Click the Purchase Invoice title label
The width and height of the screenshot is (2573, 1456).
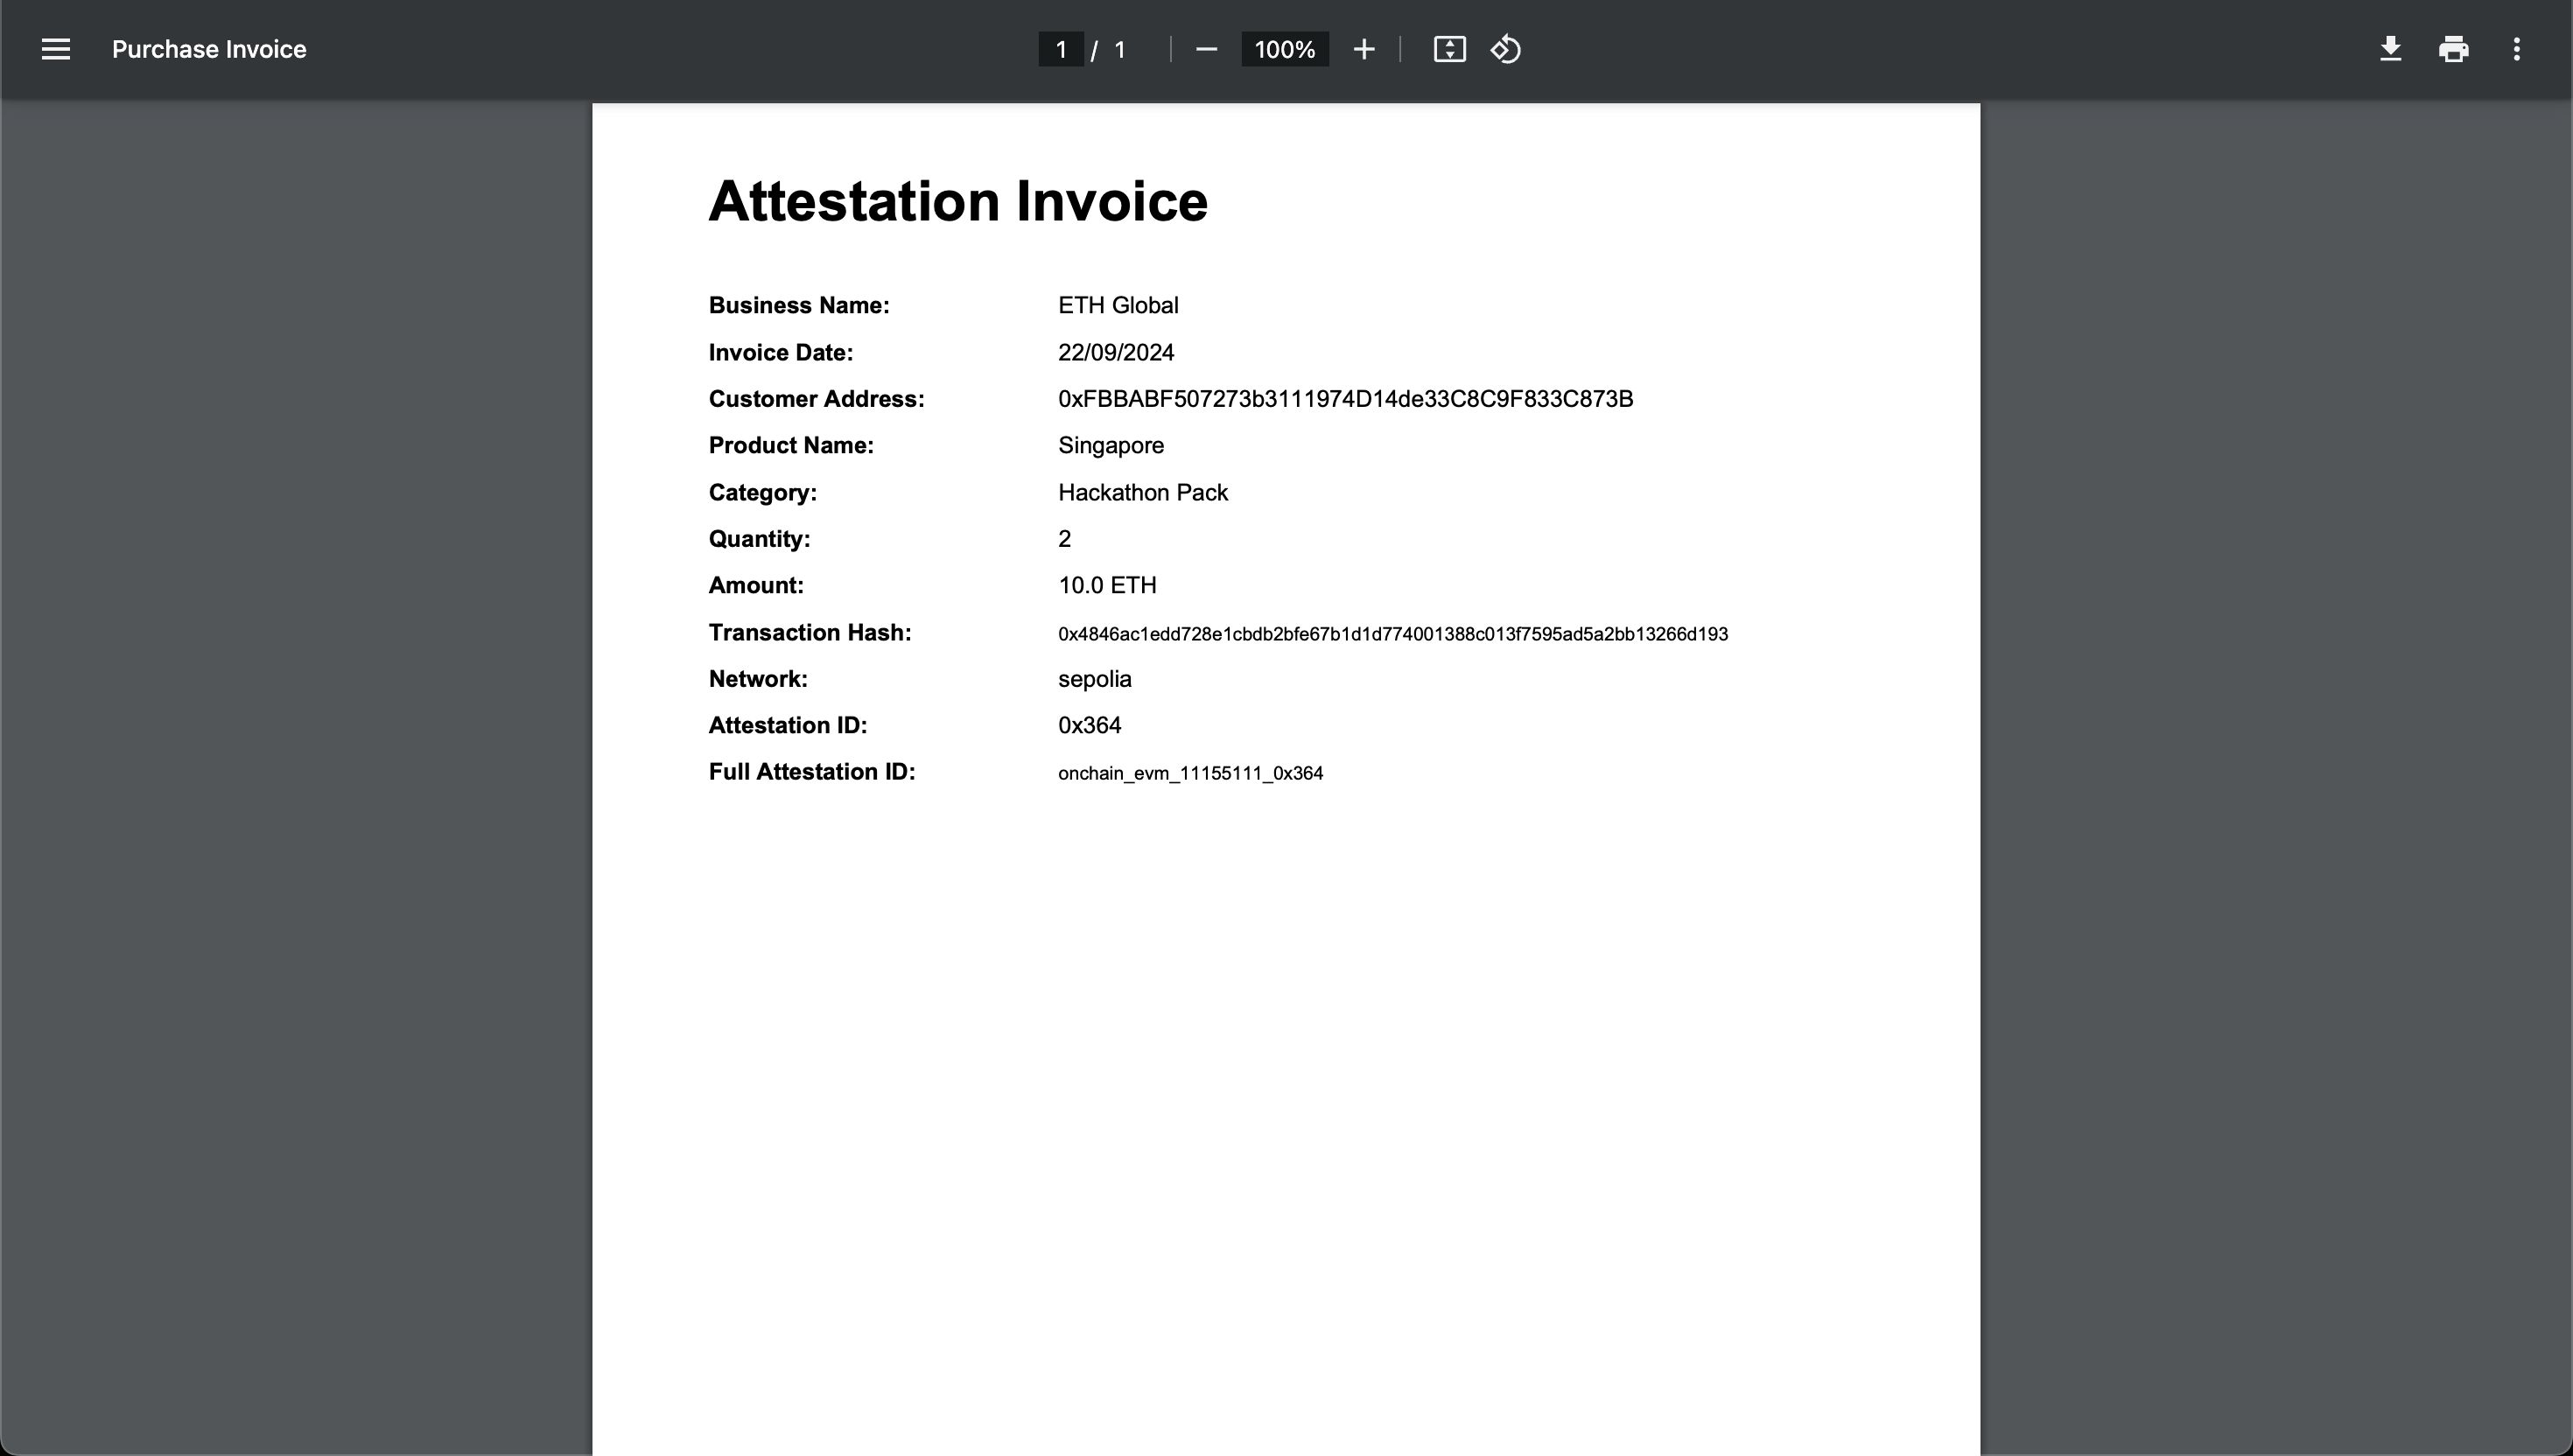[x=207, y=48]
